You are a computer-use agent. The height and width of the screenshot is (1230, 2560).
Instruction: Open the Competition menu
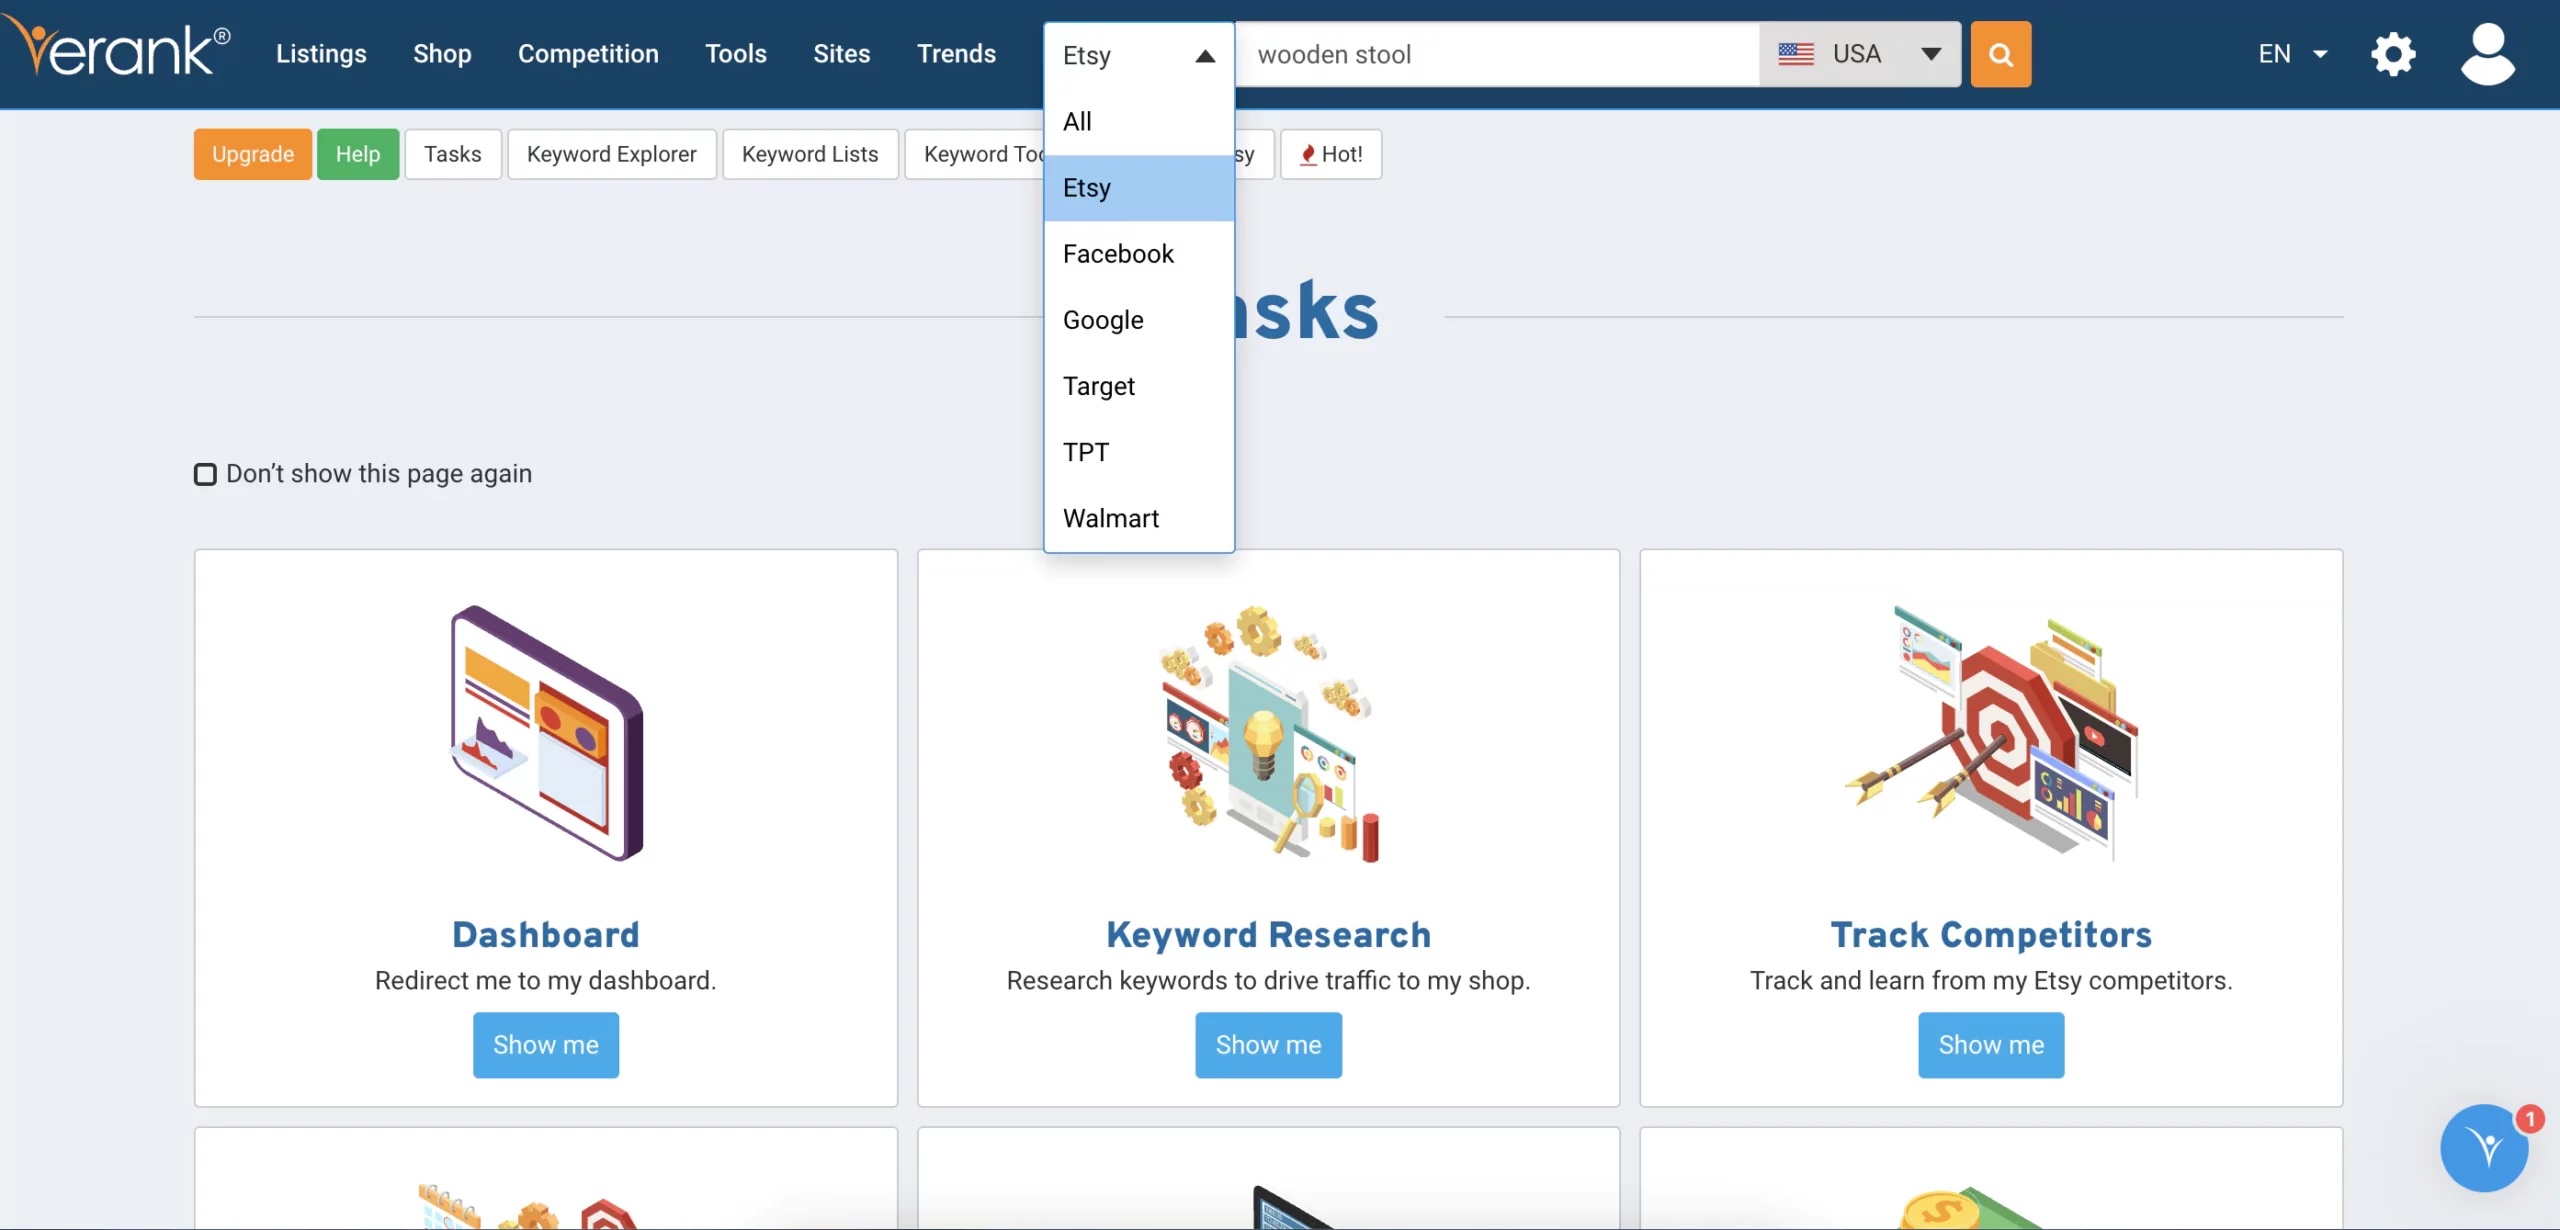[588, 53]
